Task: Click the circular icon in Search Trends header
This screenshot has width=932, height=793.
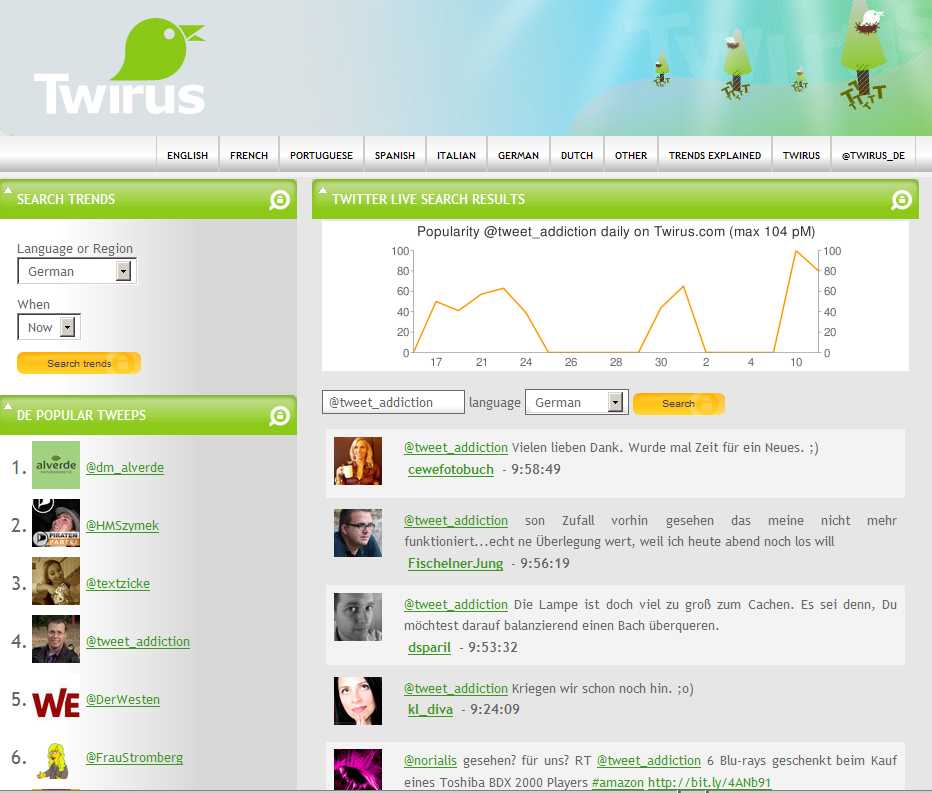Action: click(279, 200)
